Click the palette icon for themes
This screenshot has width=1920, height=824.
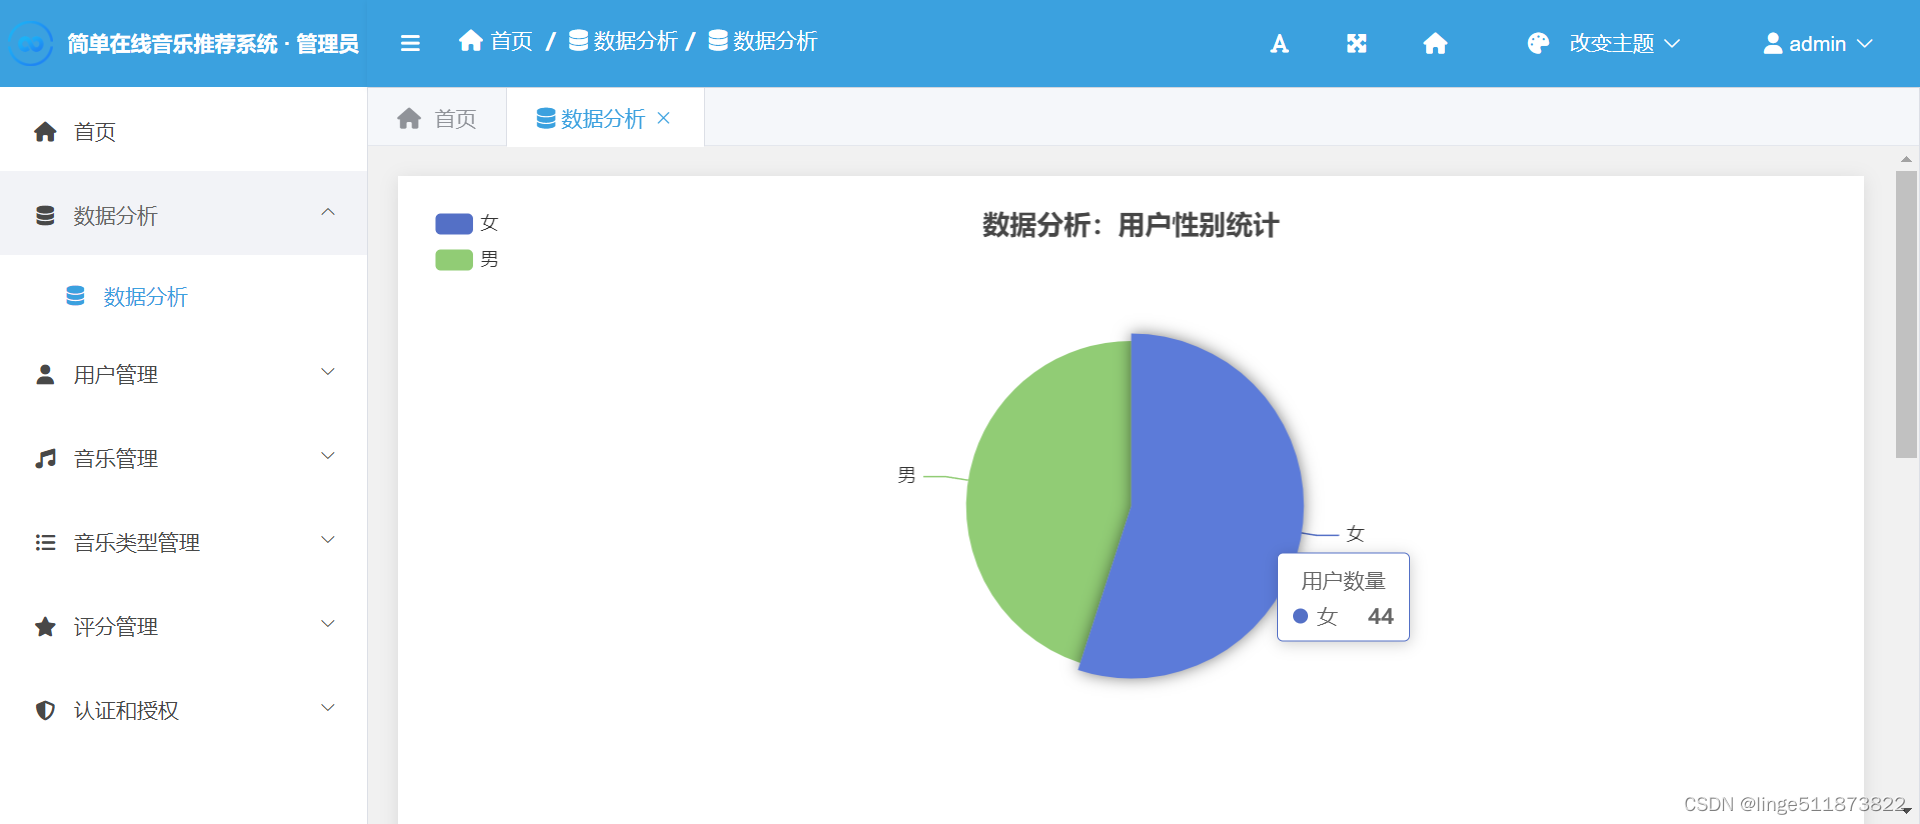1538,43
